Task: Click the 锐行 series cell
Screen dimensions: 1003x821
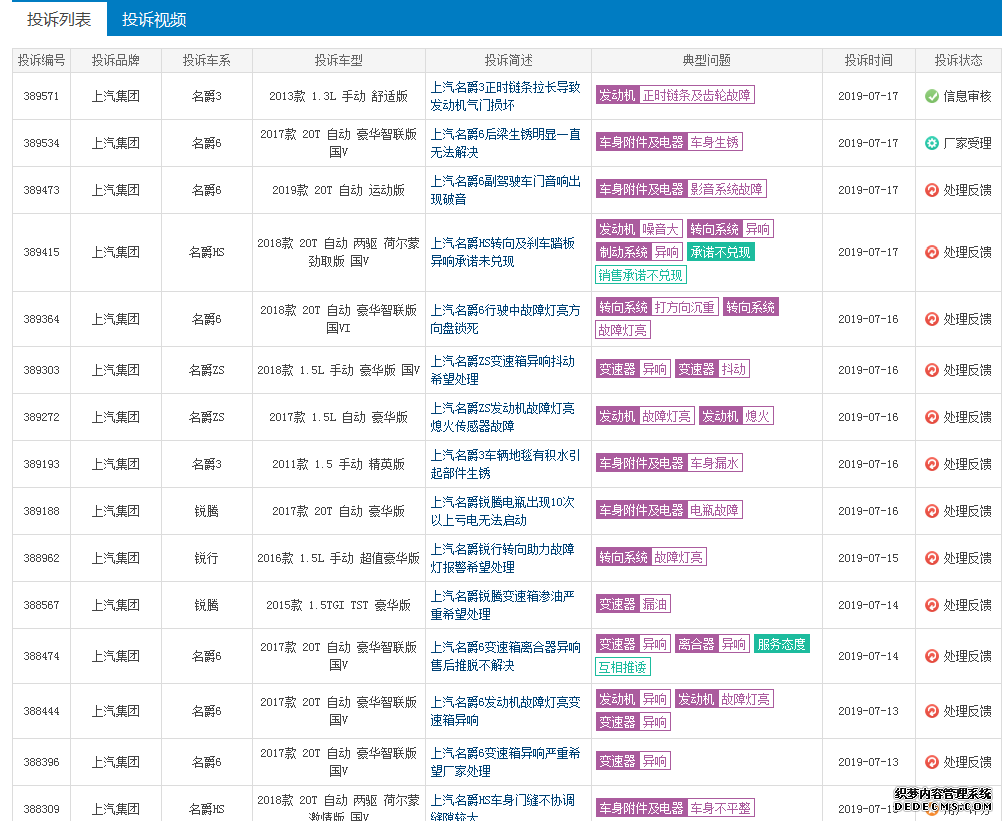Action: pos(207,558)
